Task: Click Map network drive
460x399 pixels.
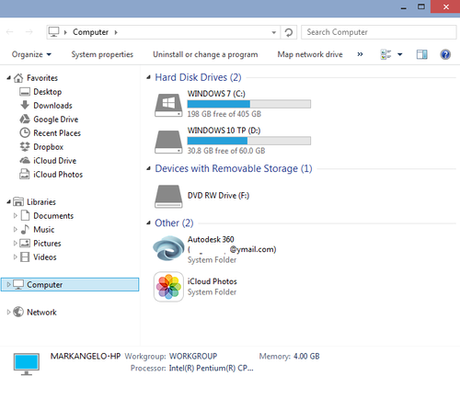Action: point(310,54)
